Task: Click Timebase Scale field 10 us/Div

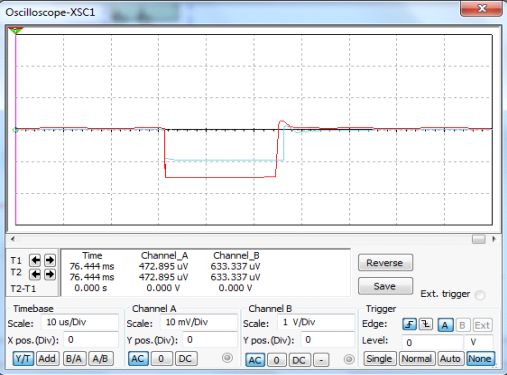Action: (80, 322)
